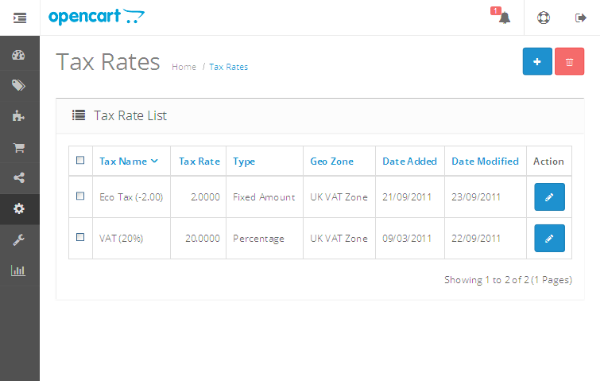Click the Tax Rates page title

[x=108, y=62]
